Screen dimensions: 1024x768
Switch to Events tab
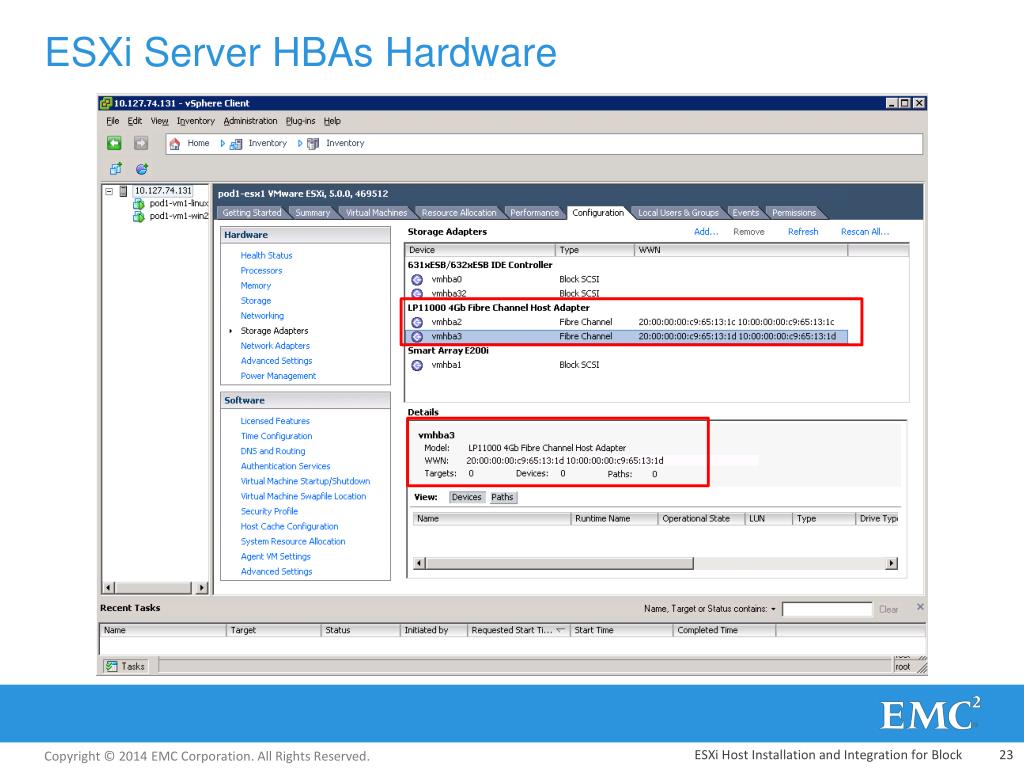pos(745,213)
